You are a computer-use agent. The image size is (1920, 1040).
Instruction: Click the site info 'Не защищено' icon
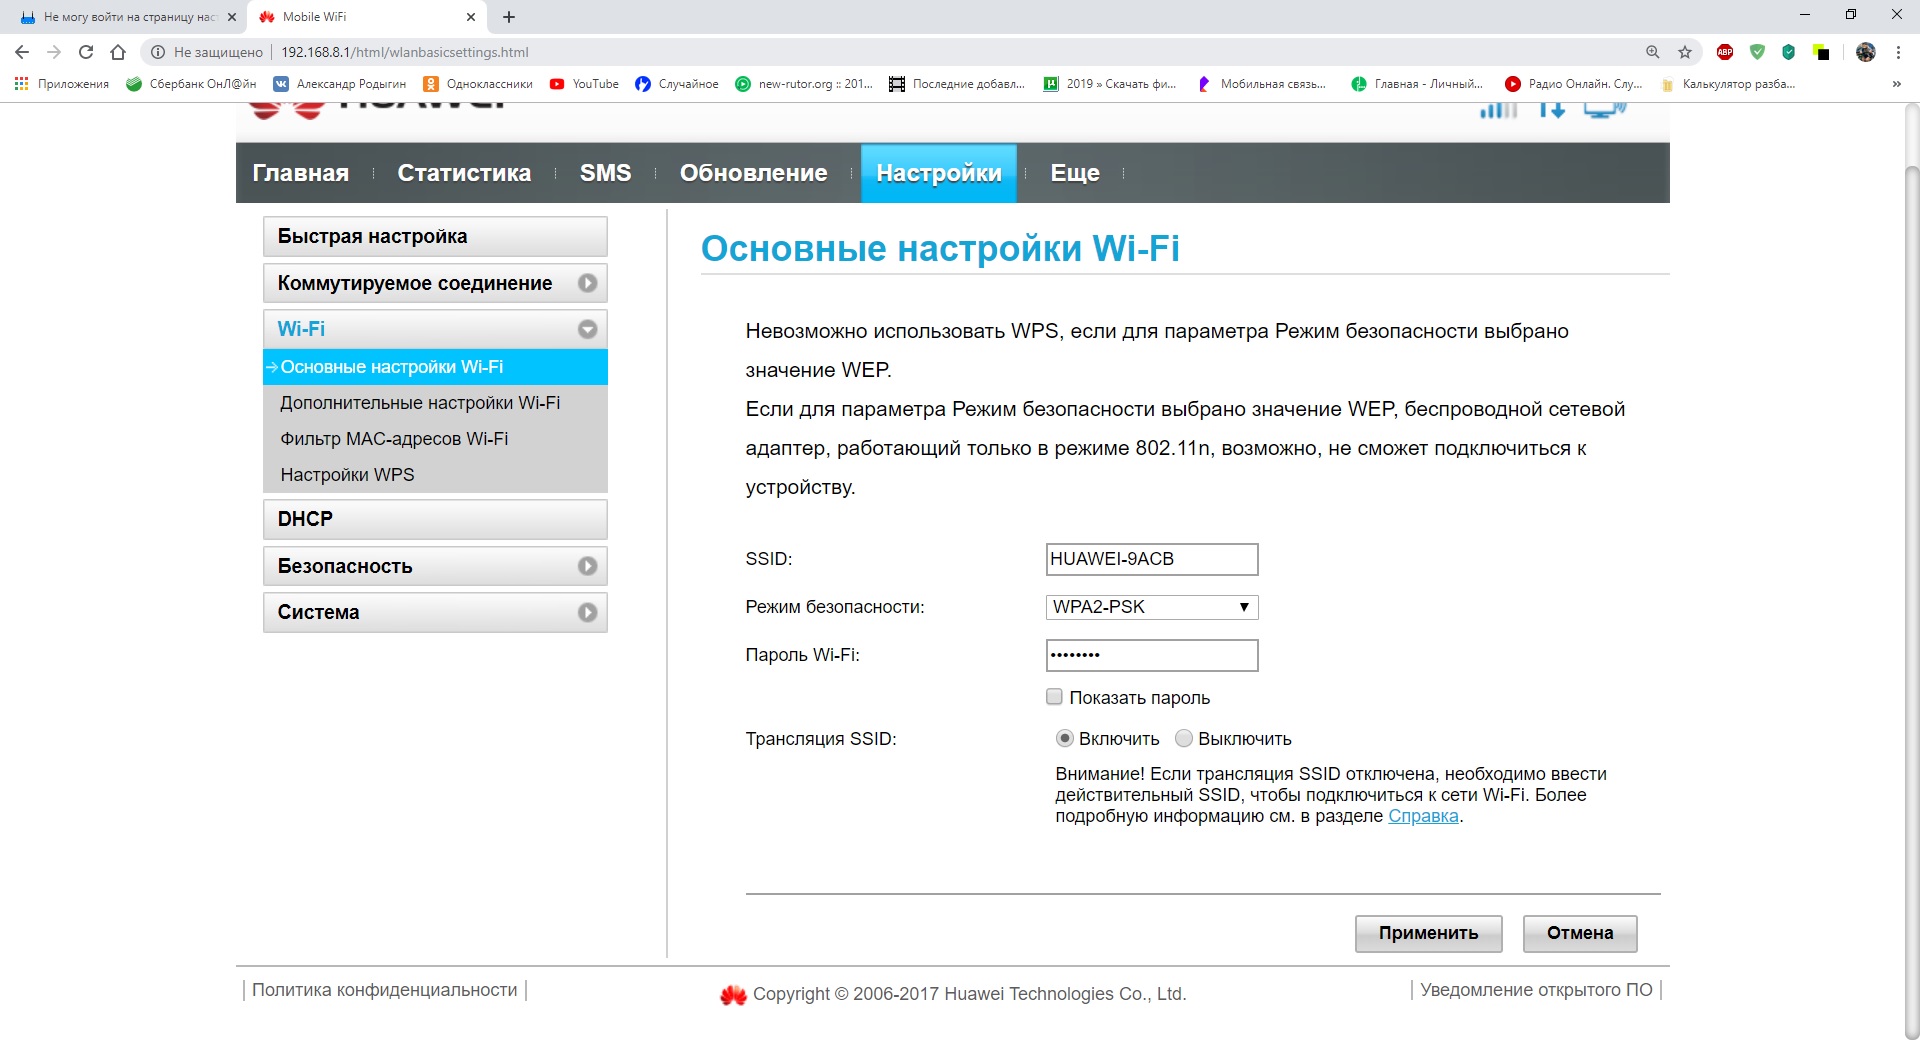click(158, 52)
